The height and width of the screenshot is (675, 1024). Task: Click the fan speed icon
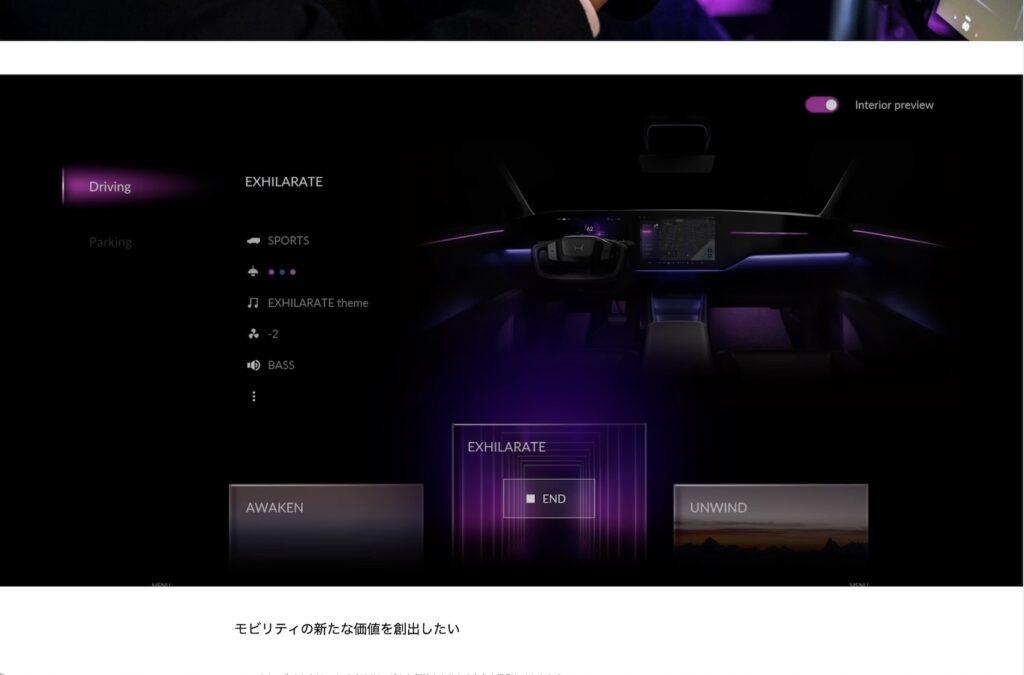[253, 334]
